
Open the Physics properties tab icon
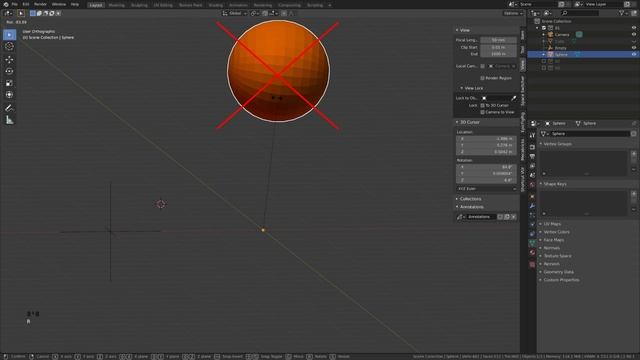coord(532,225)
